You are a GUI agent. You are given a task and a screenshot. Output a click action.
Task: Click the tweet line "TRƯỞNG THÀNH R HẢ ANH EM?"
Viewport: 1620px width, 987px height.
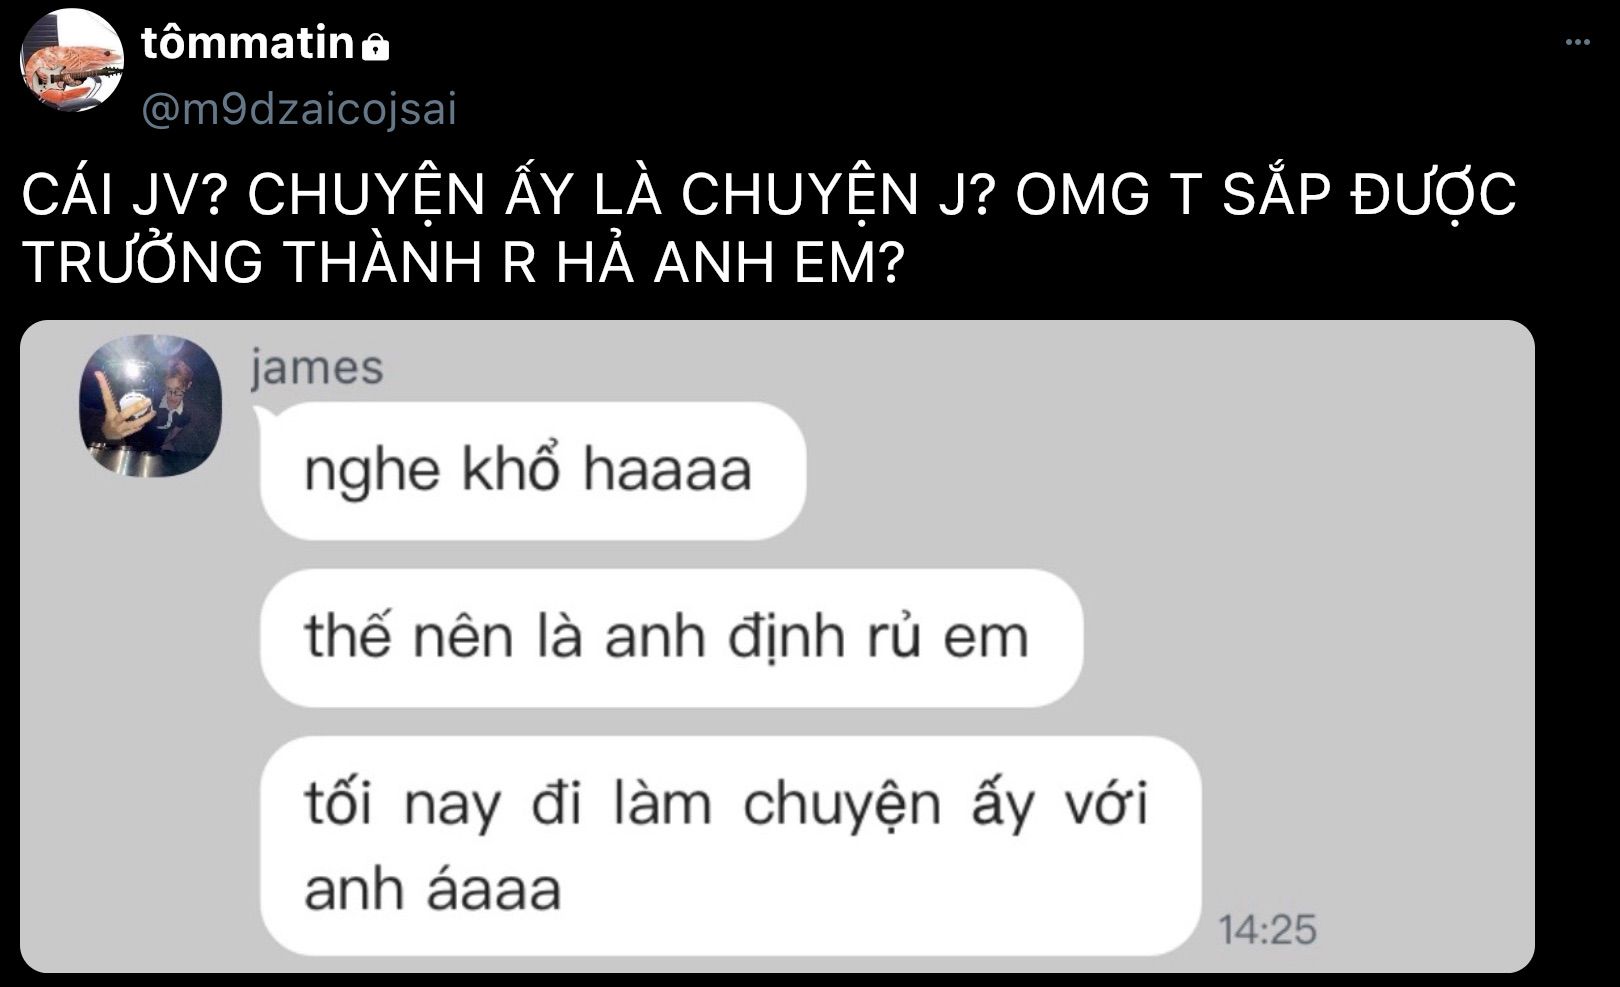pos(463,262)
